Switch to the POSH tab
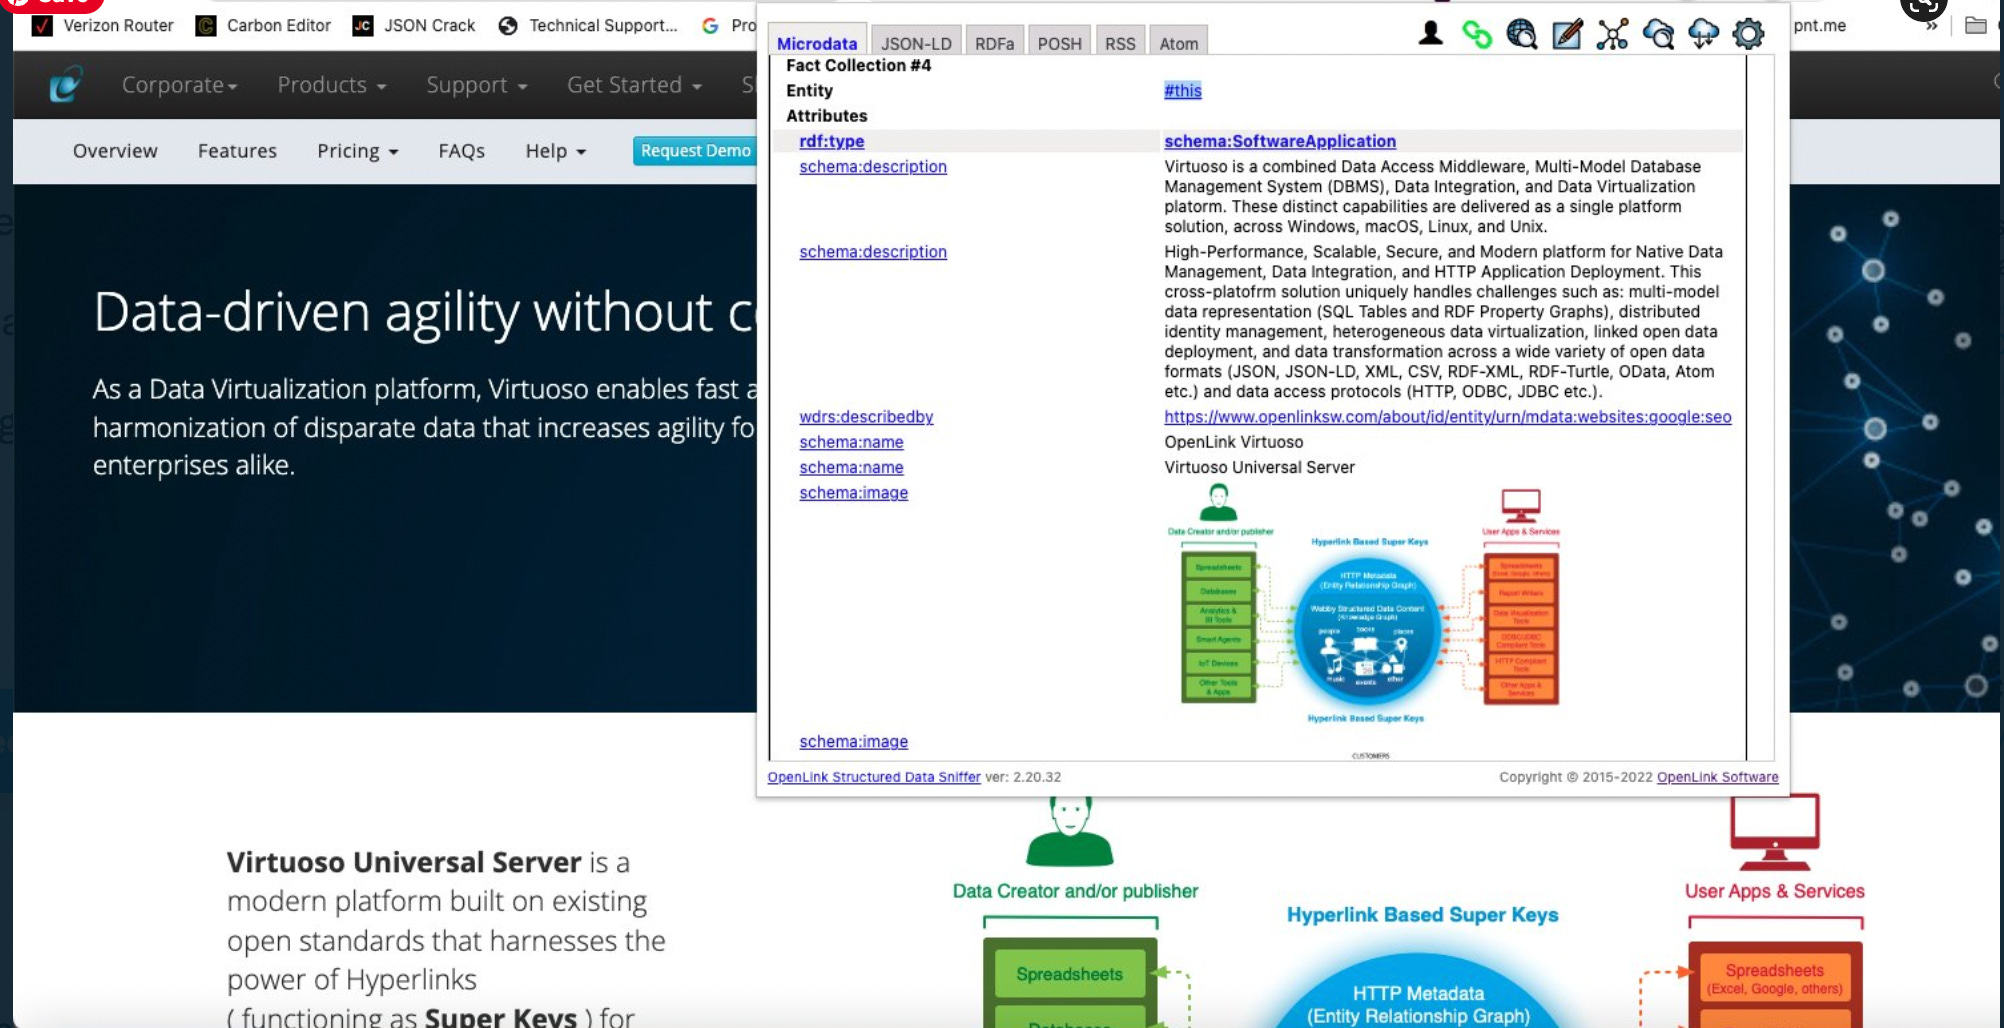This screenshot has height=1028, width=2004. coord(1059,43)
